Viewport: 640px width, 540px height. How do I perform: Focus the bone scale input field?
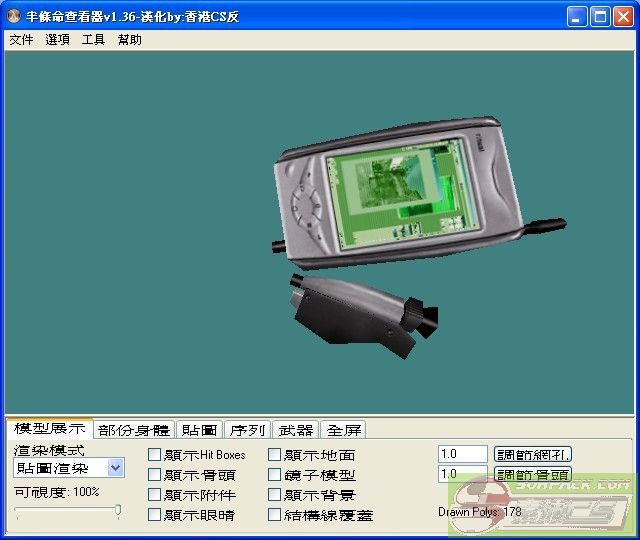tap(462, 474)
